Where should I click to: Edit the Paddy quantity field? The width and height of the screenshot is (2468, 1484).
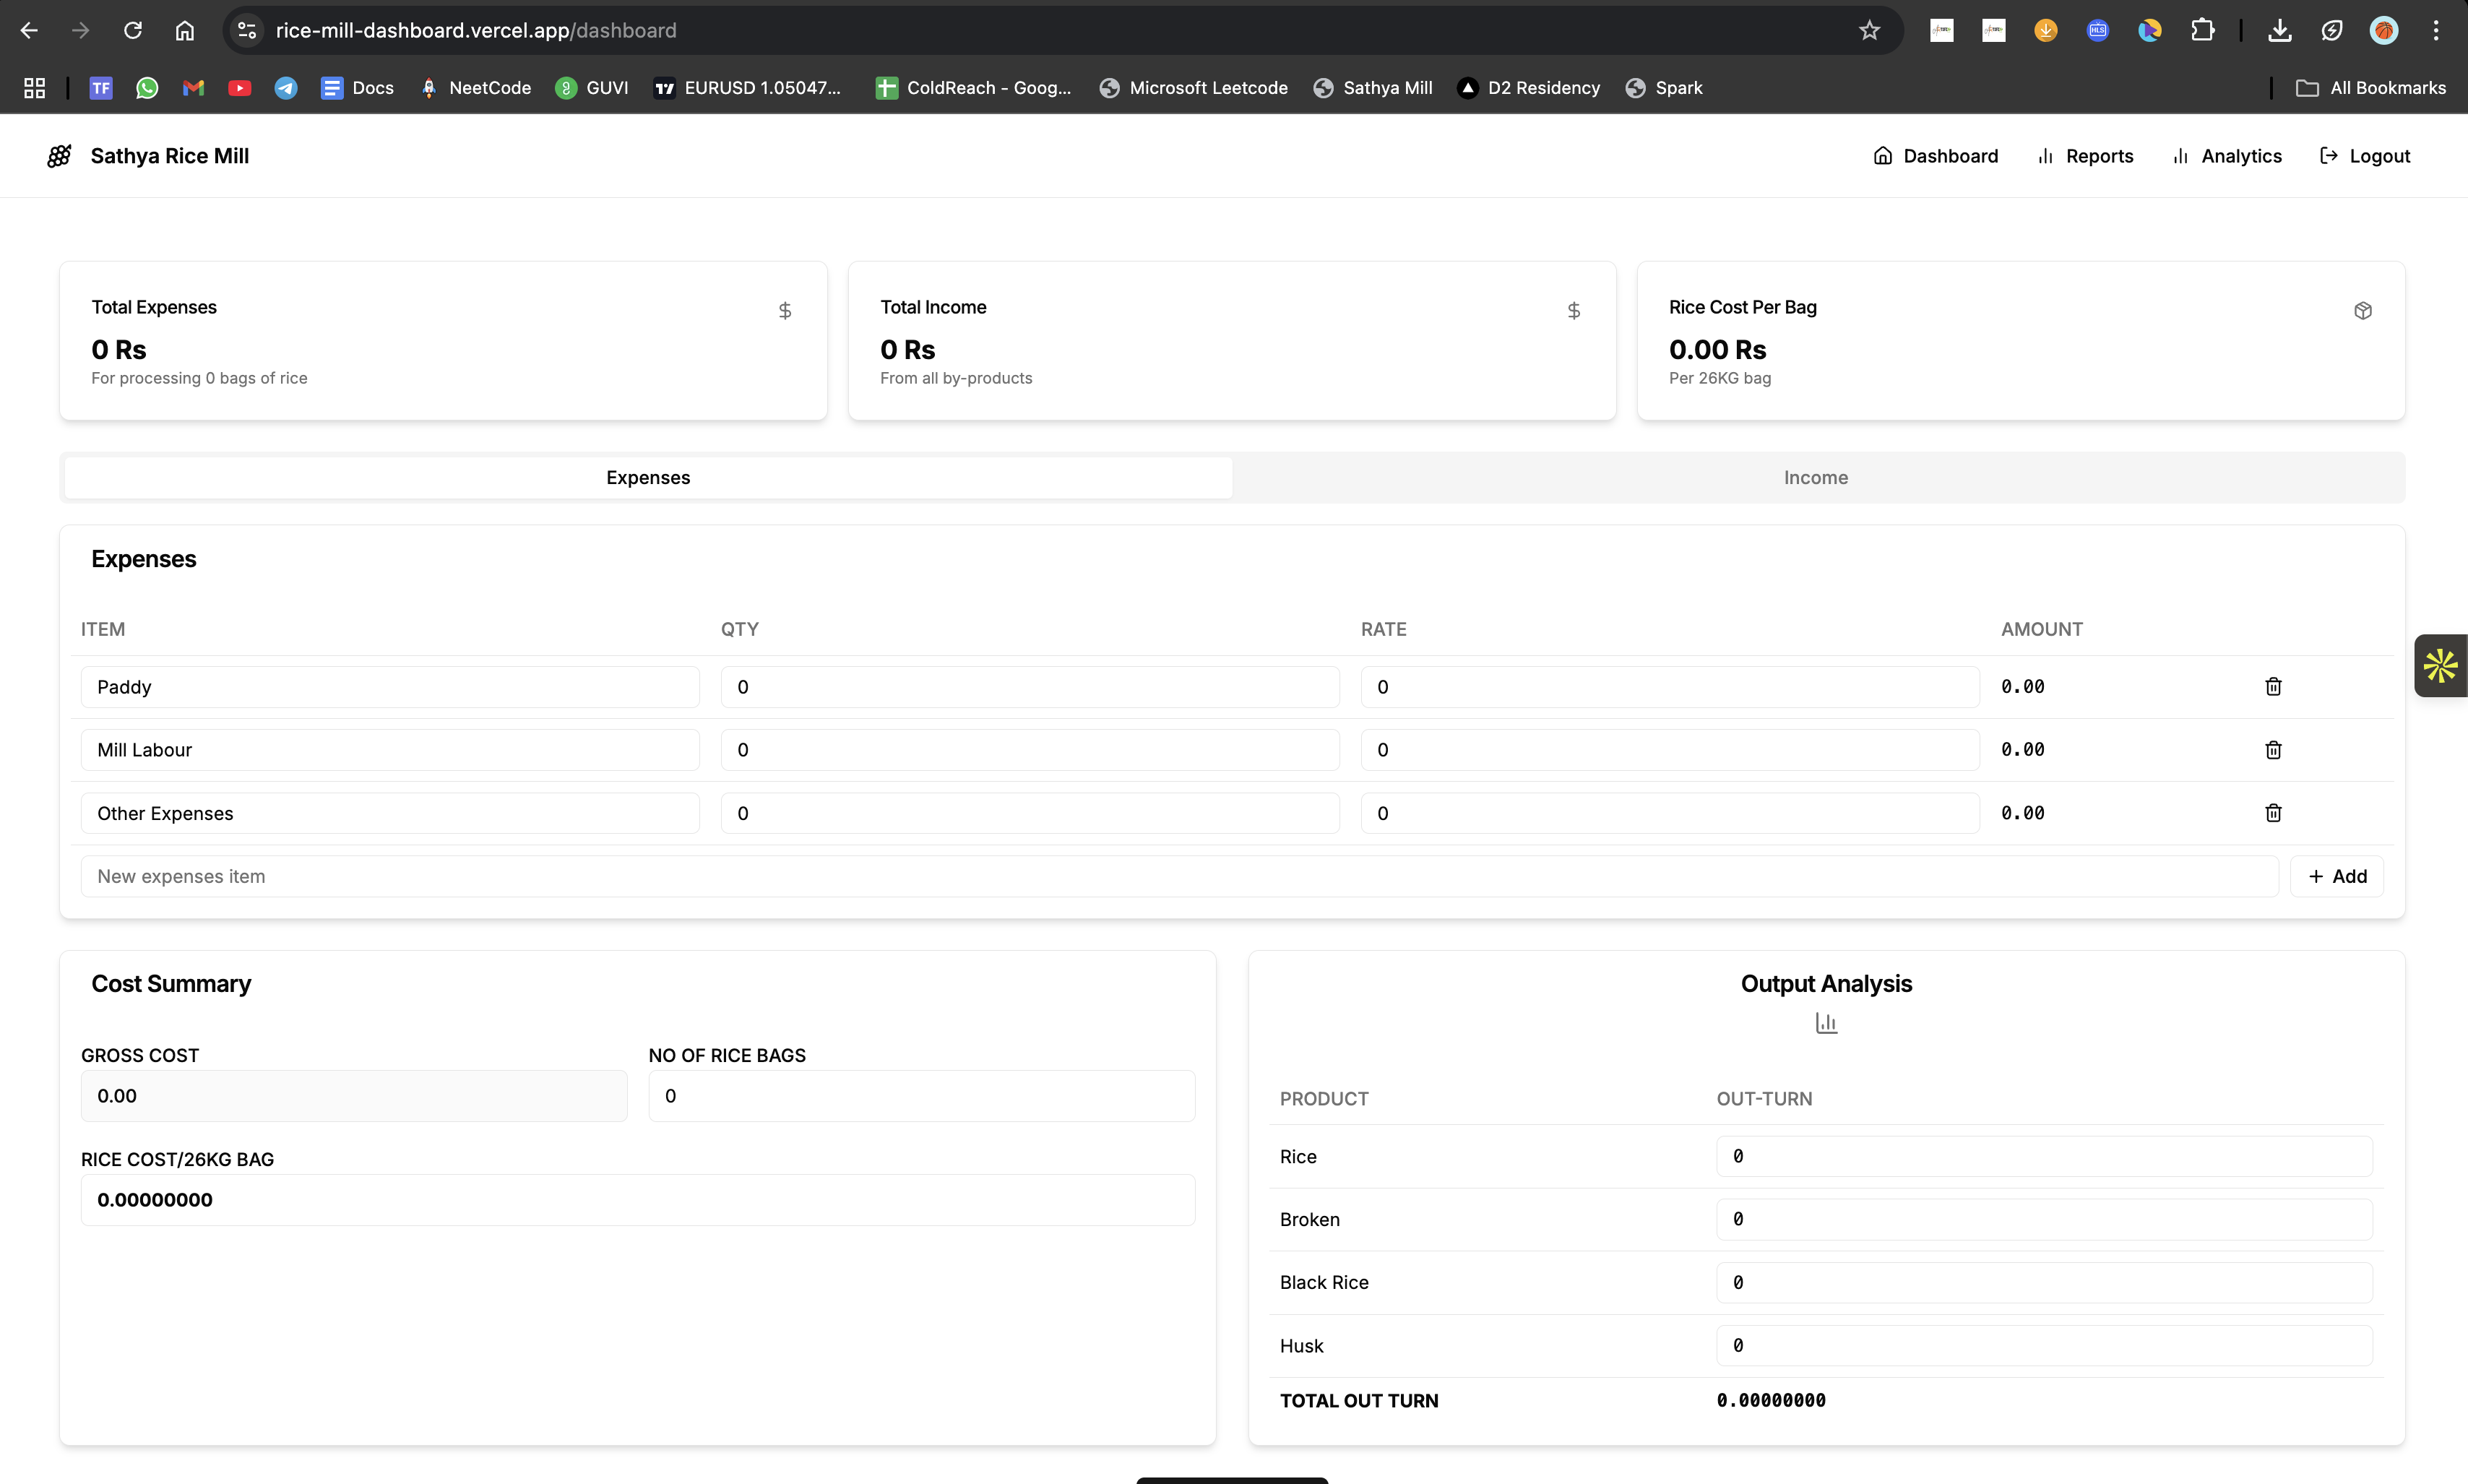pyautogui.click(x=1030, y=687)
